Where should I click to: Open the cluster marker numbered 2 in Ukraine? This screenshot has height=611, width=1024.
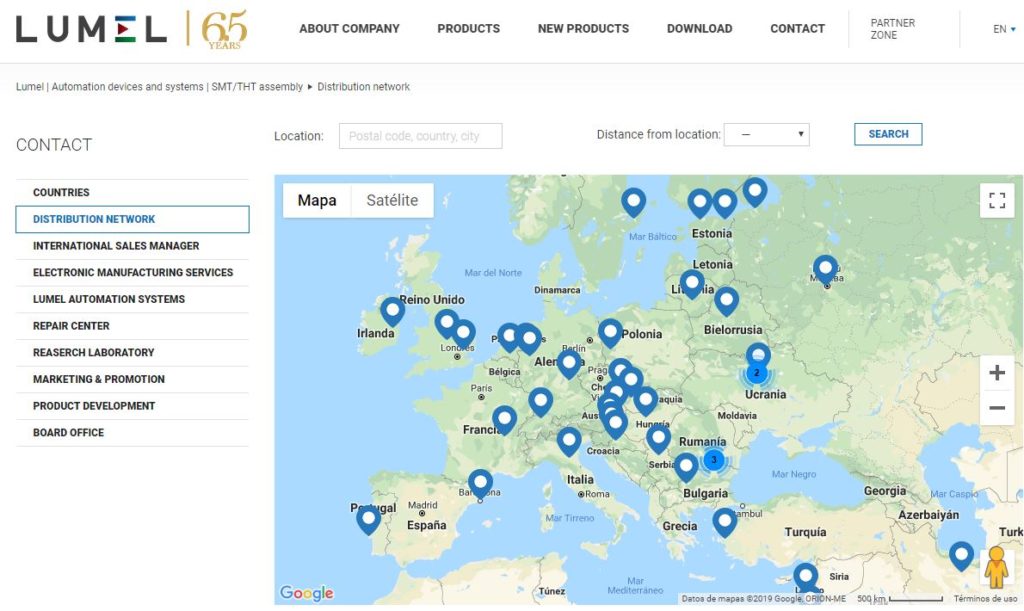tap(756, 373)
